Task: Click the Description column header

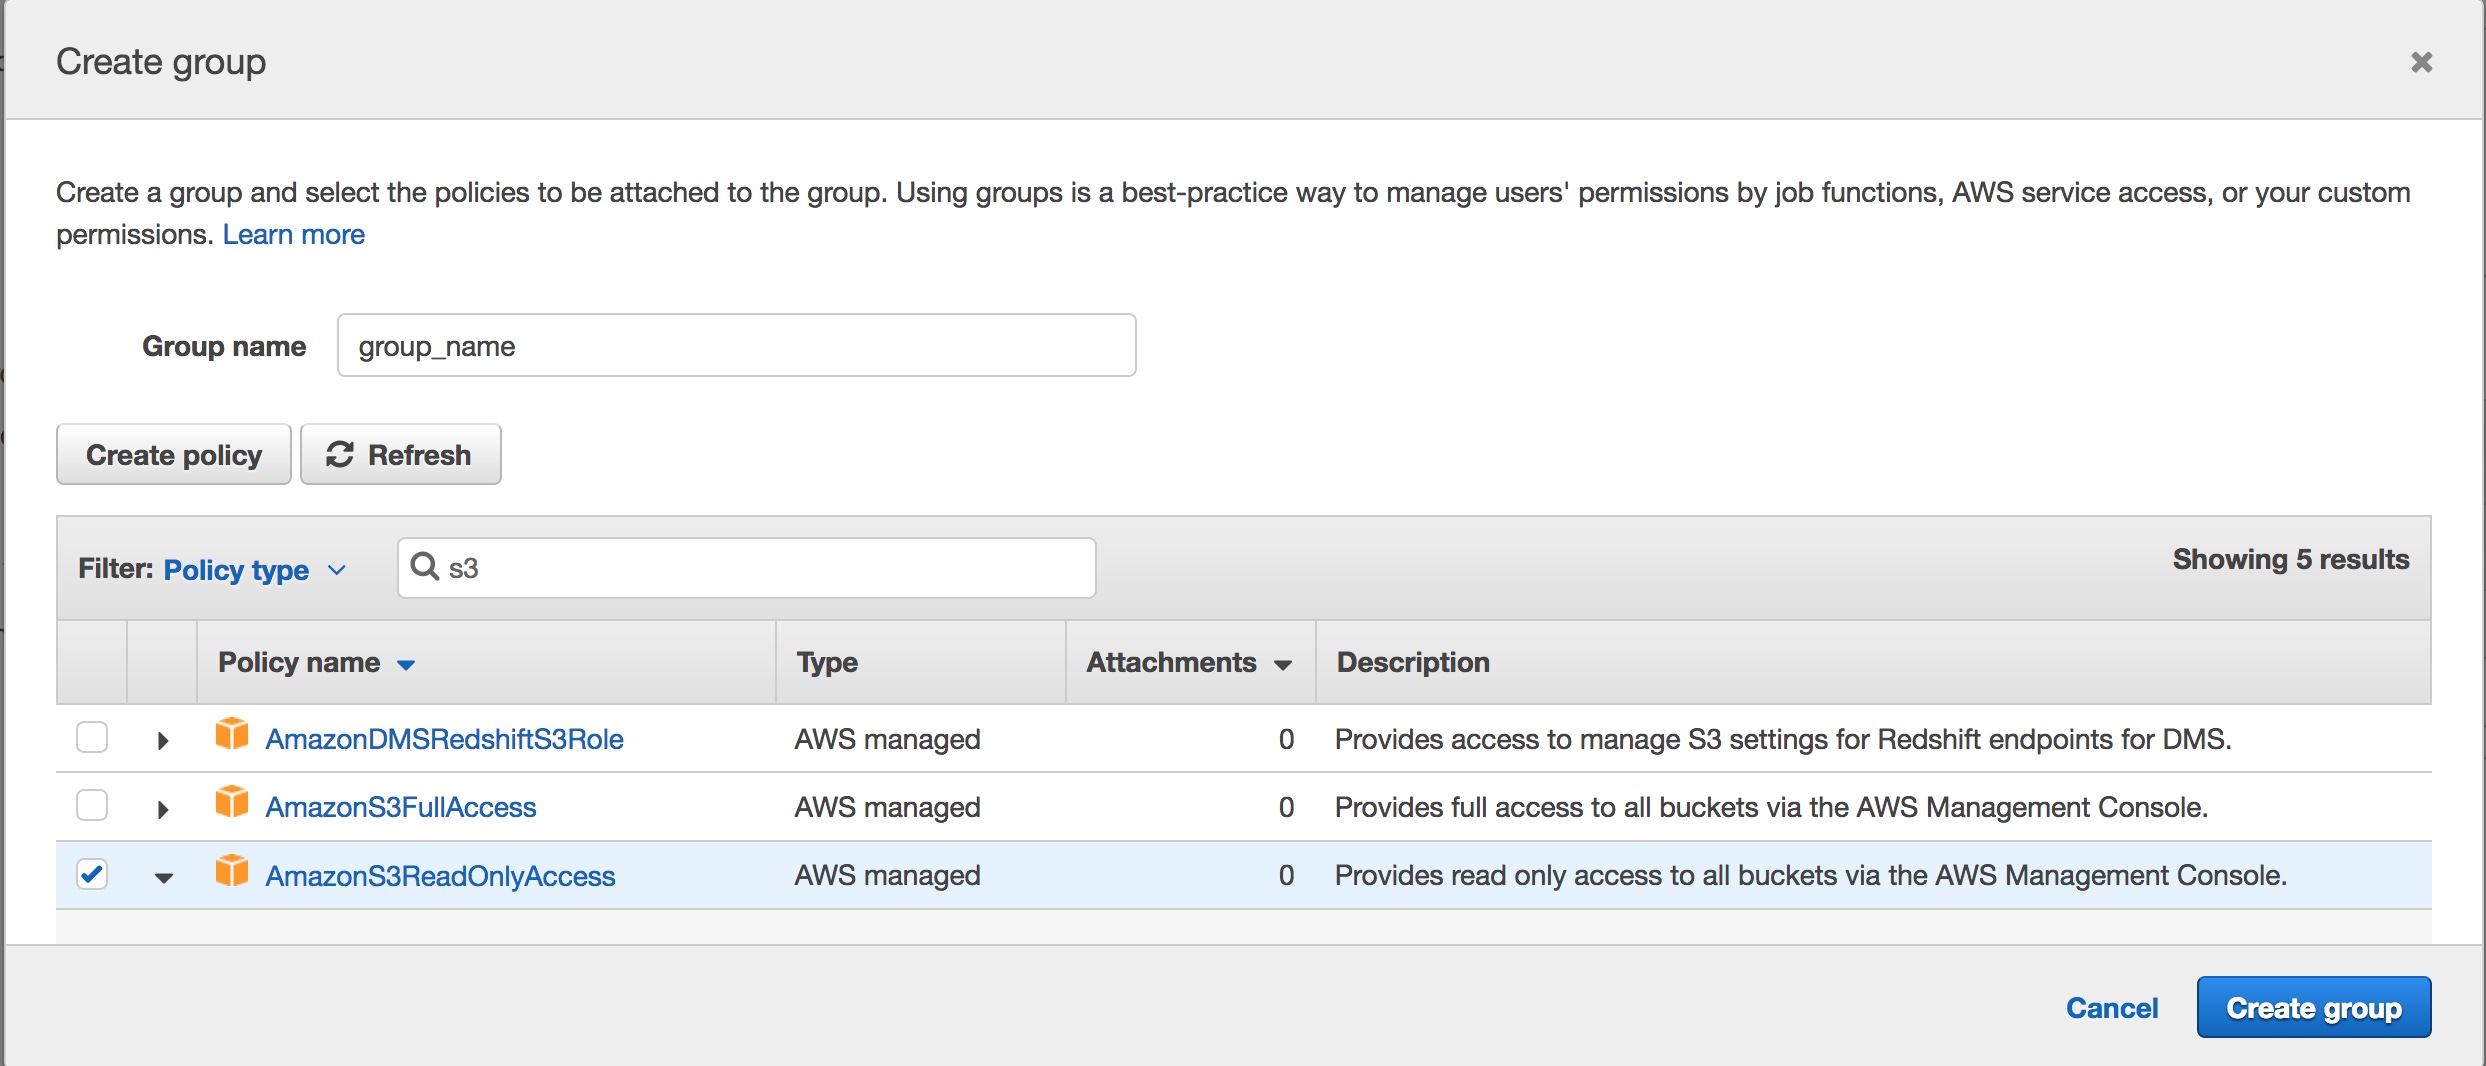Action: click(x=1413, y=662)
